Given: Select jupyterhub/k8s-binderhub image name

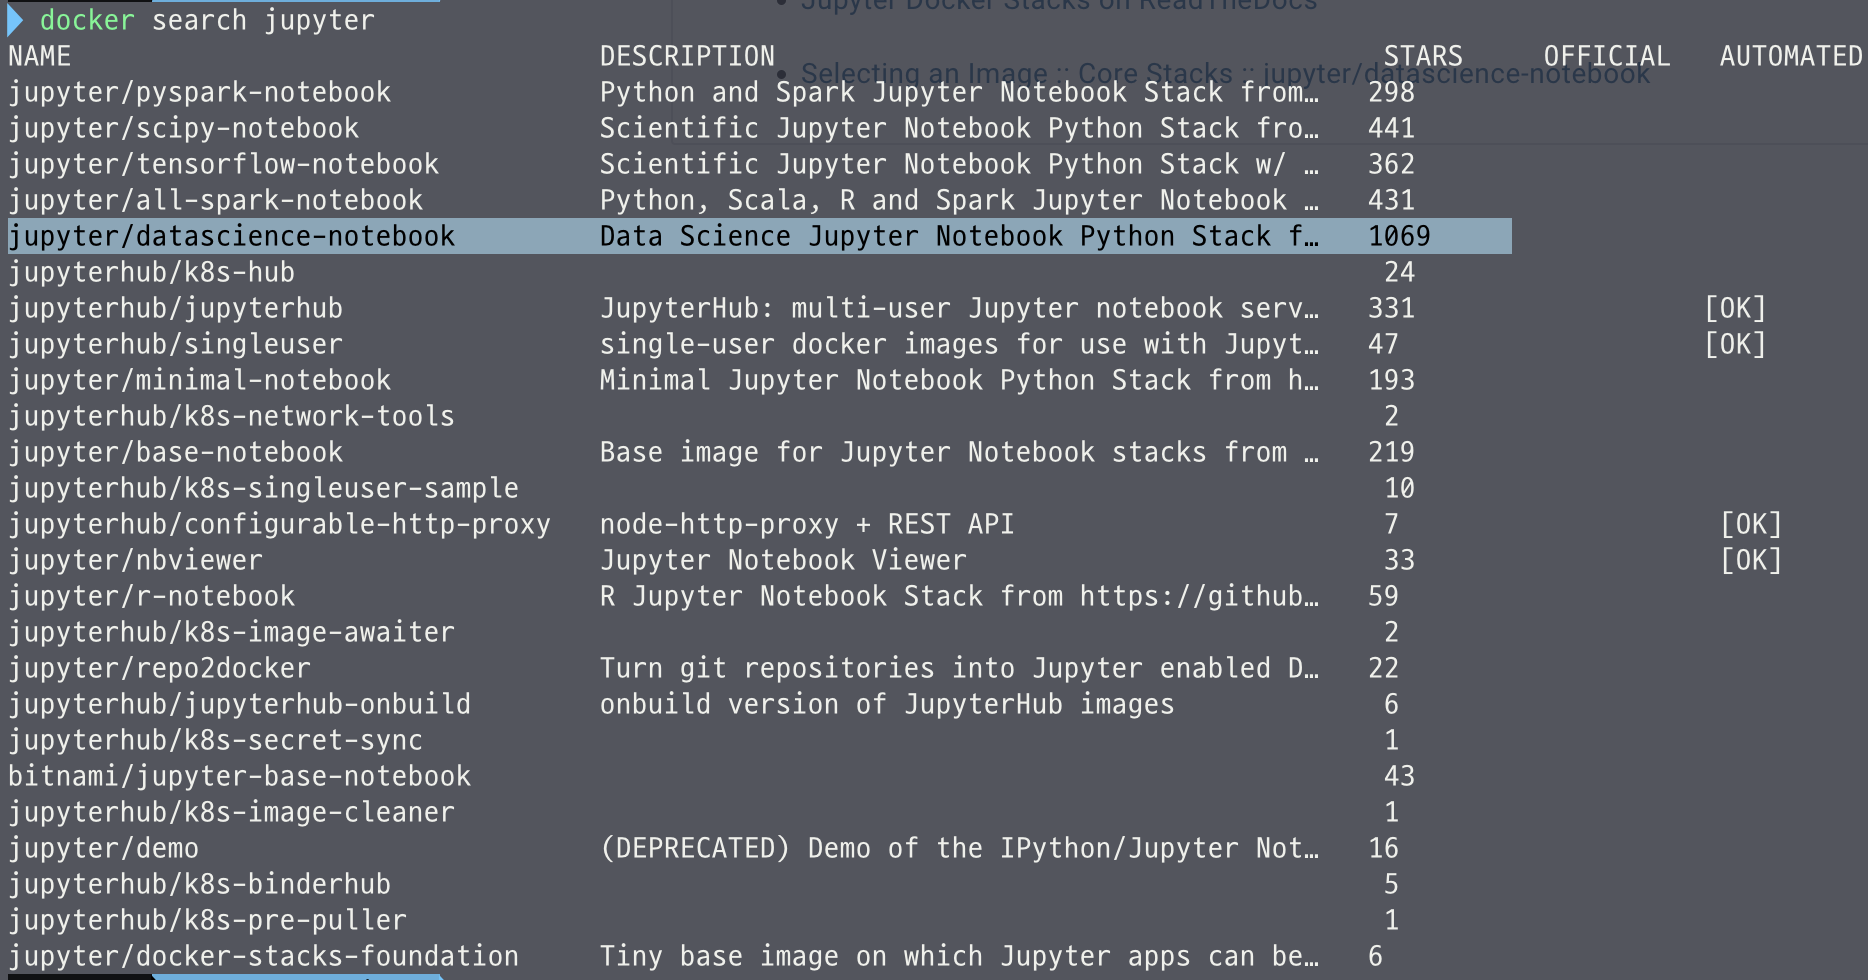Looking at the screenshot, I should (199, 884).
